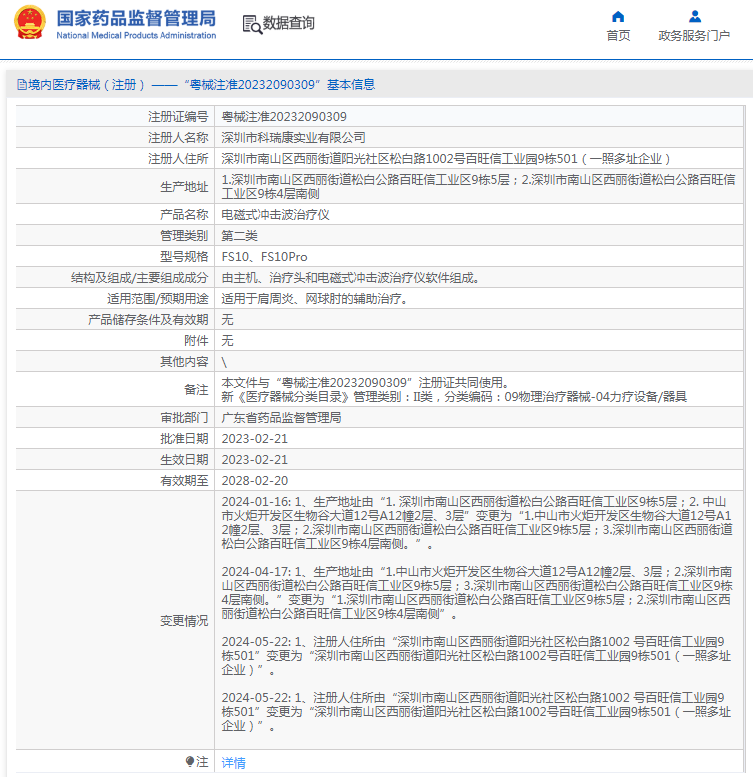Click the 注册人住所 address value
Image resolution: width=753 pixels, height=777 pixels.
point(445,159)
